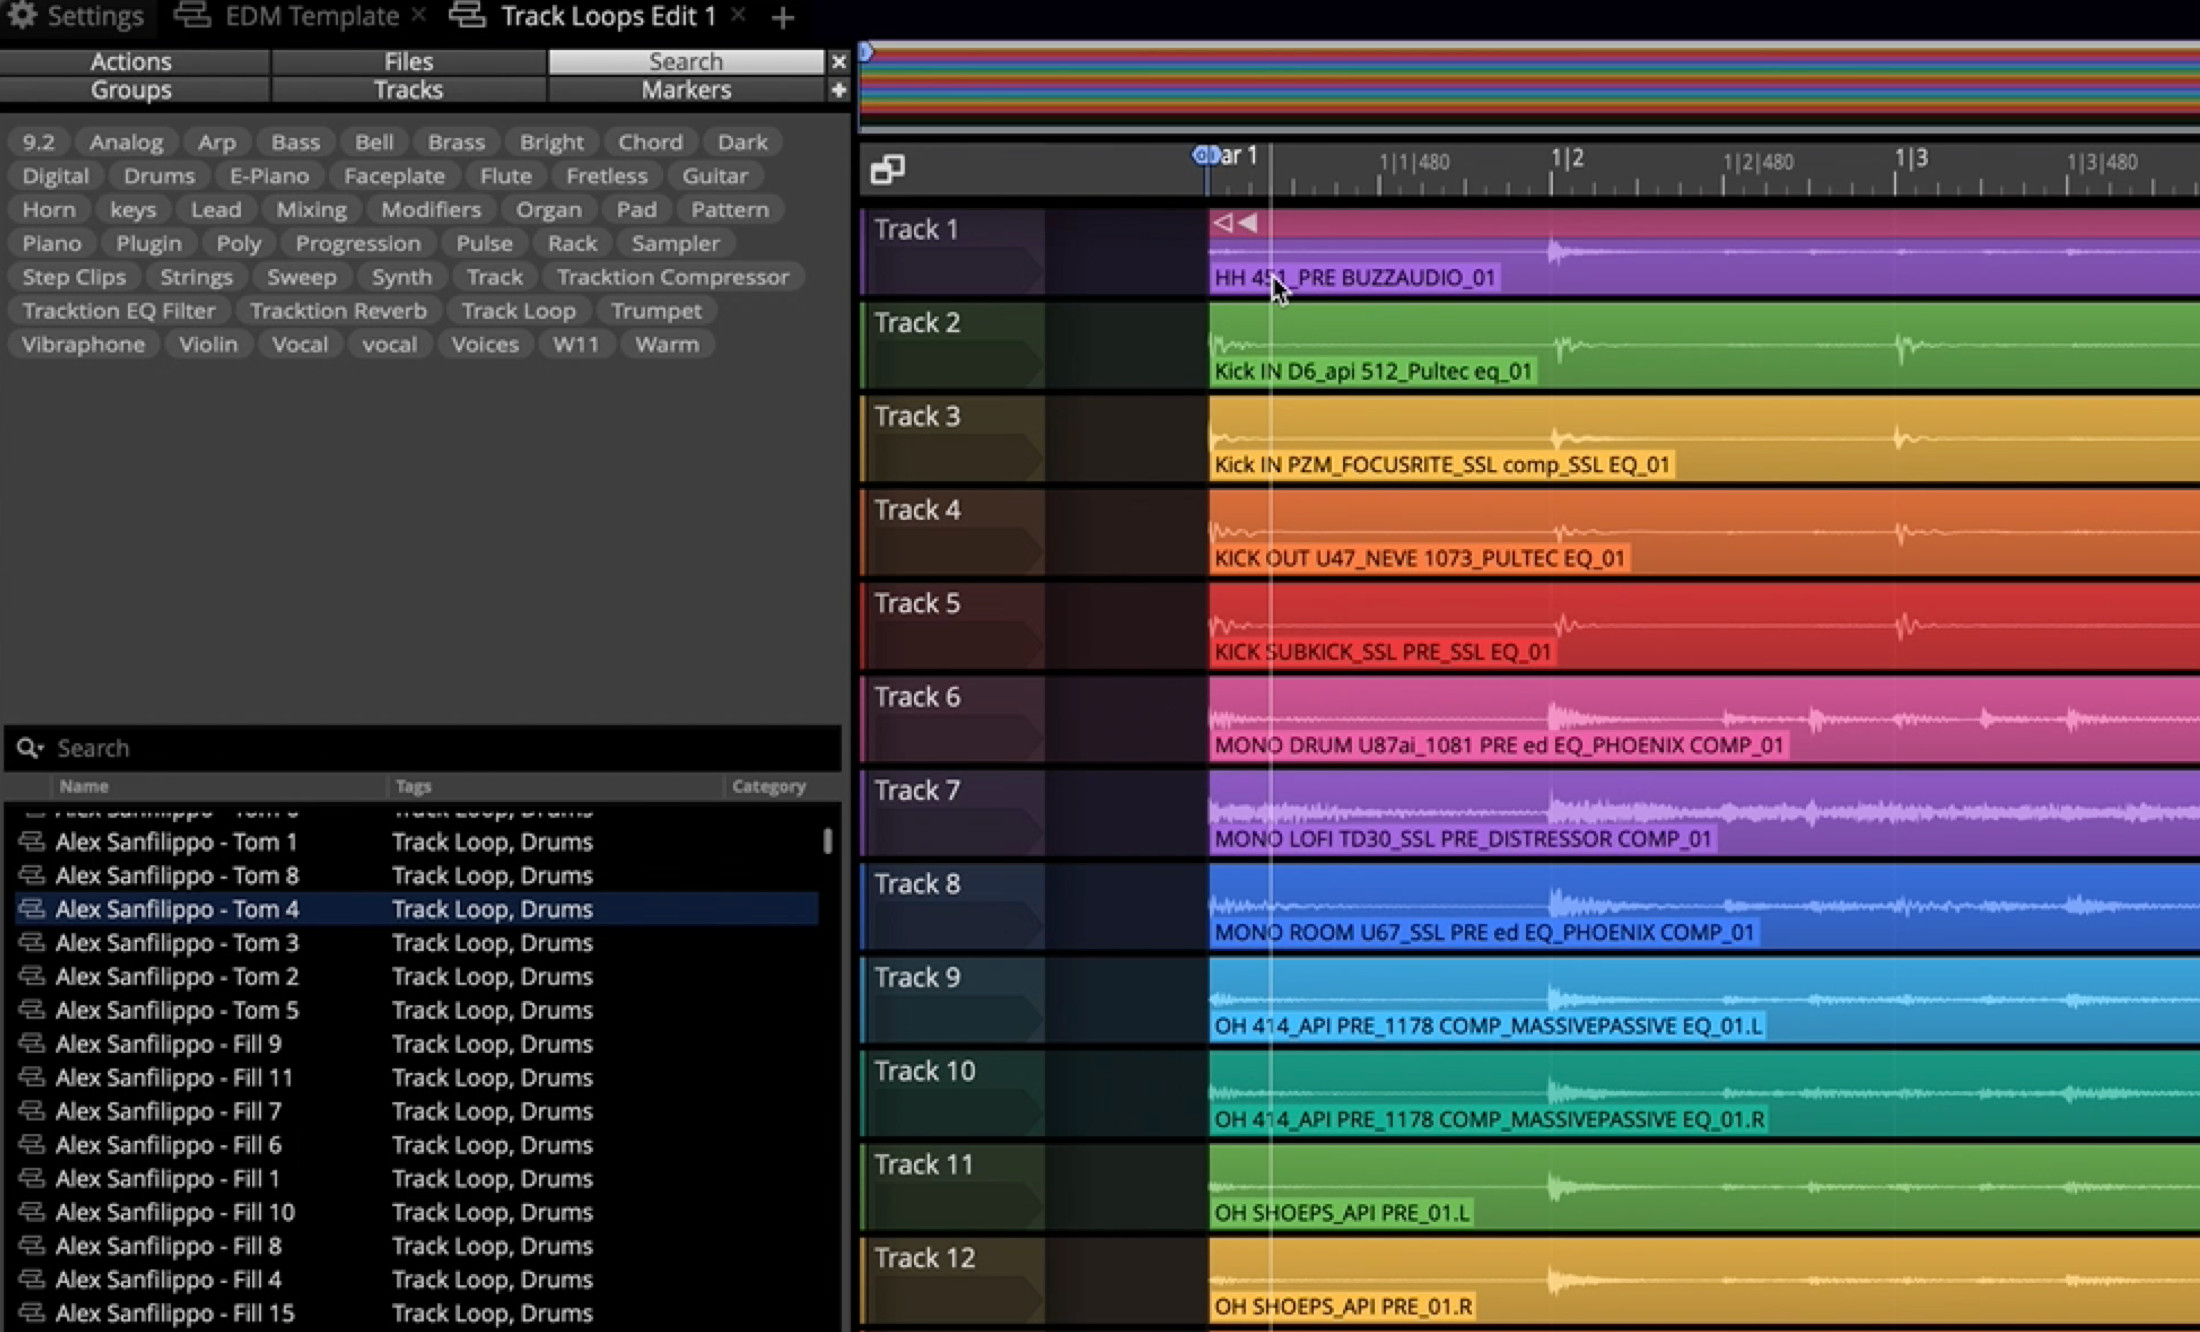Click the plus icon beside Markers

839,90
